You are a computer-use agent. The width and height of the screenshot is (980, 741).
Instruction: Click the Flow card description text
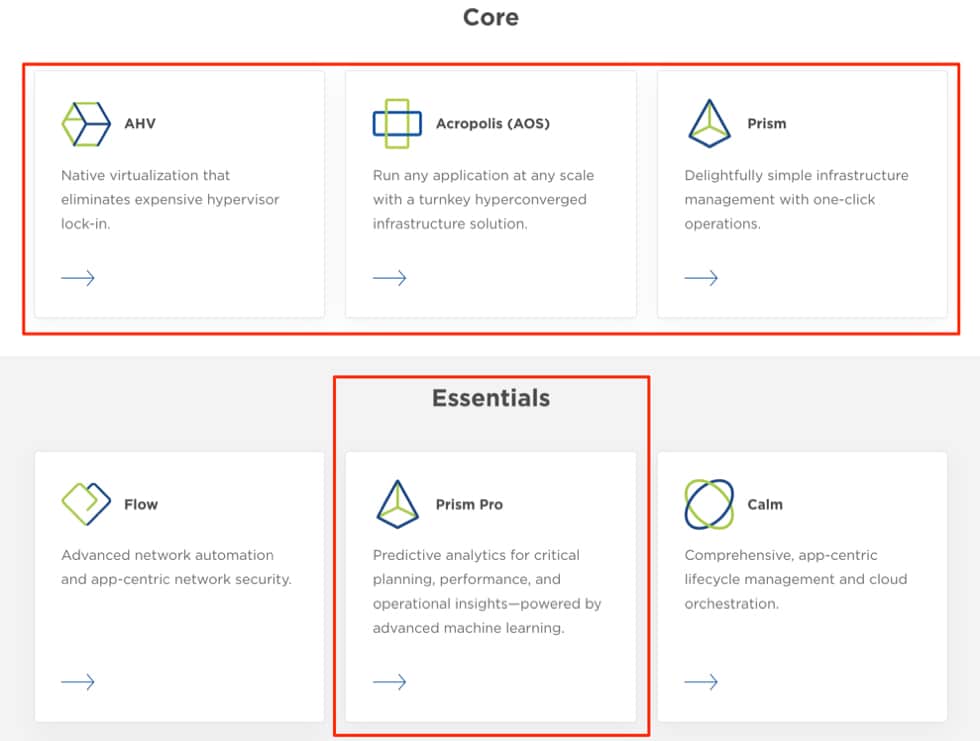pos(176,567)
